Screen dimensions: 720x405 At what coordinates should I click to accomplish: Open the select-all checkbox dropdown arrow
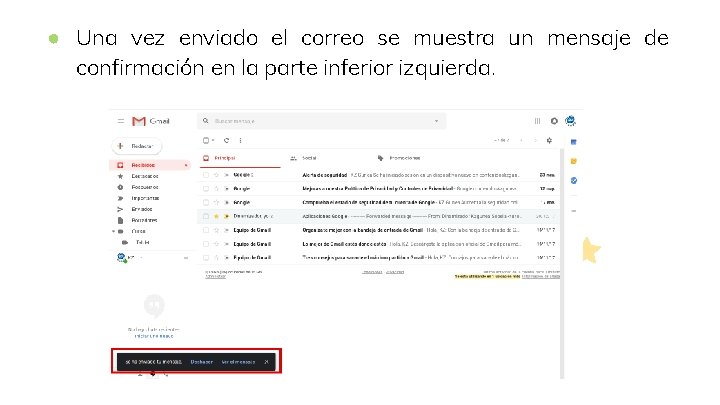(213, 141)
